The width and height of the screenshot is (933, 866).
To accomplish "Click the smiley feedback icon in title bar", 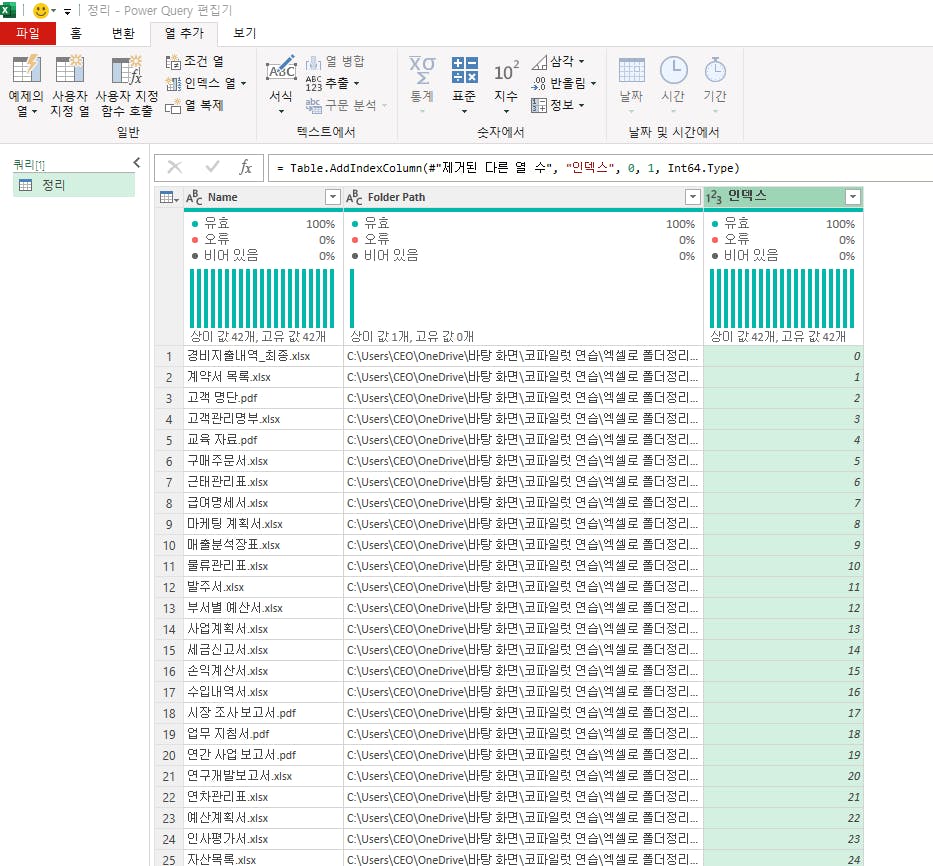I will tap(40, 10).
